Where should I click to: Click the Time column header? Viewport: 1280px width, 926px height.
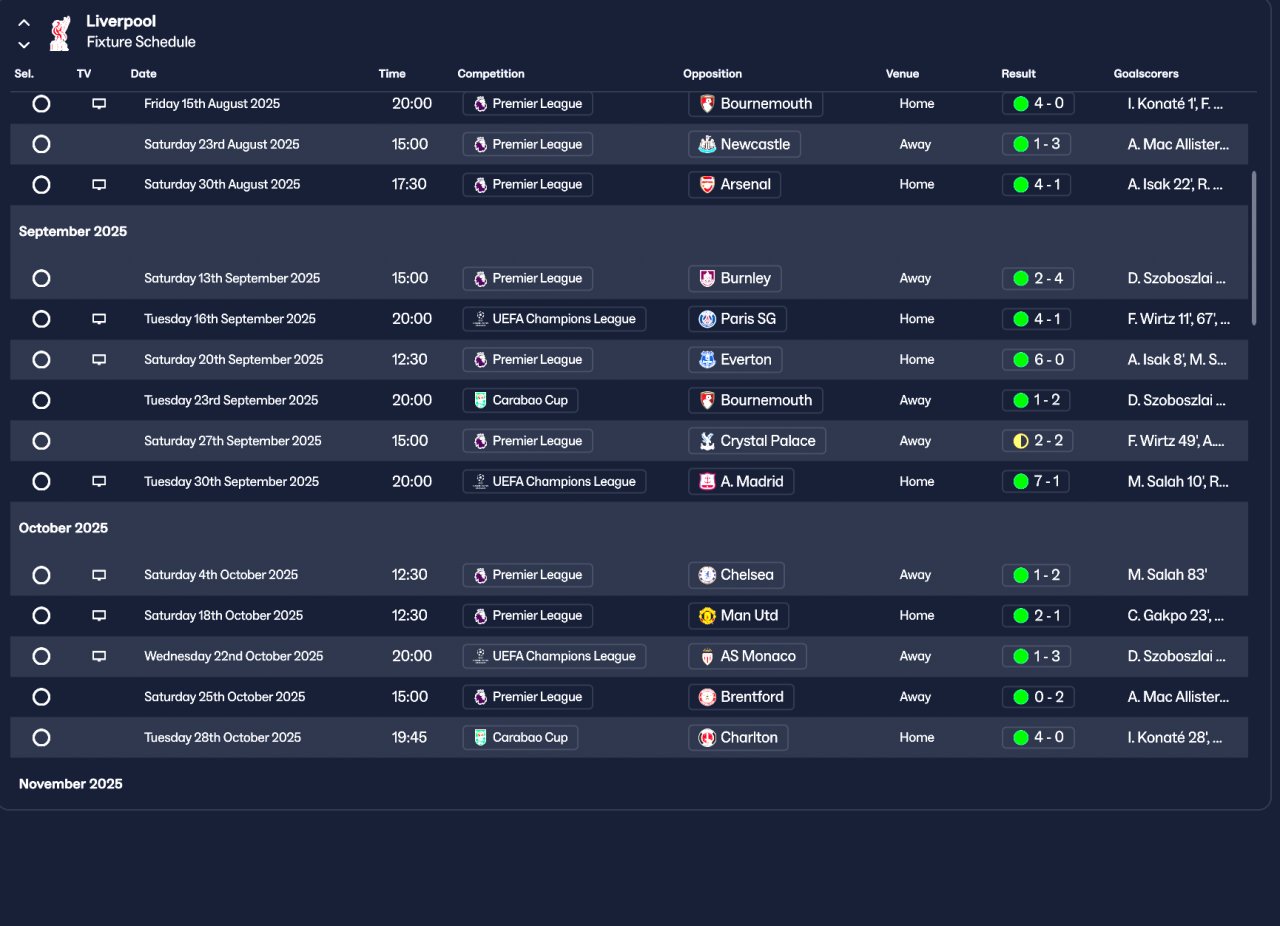click(392, 74)
